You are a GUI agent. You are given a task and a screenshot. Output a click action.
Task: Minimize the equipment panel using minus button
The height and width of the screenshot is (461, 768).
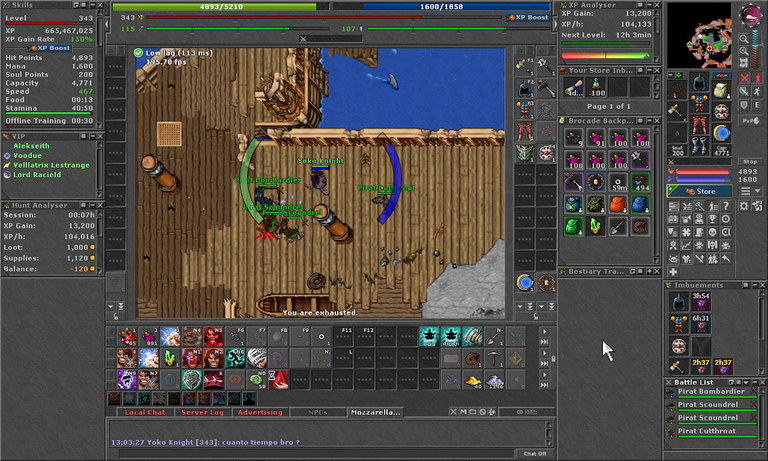[x=672, y=75]
